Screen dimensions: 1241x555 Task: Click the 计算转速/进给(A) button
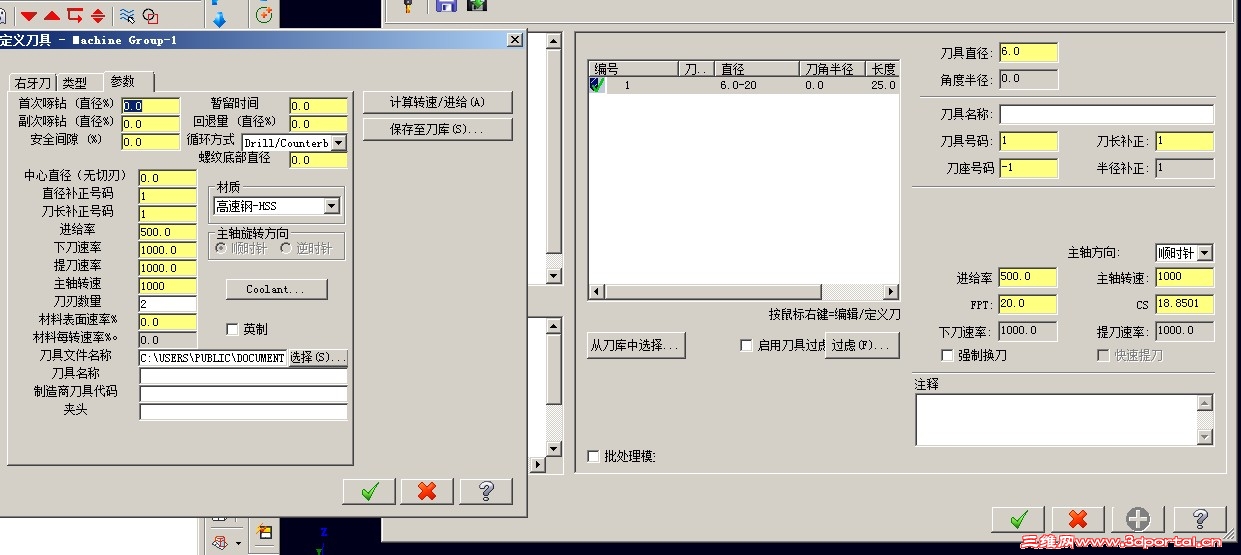point(437,103)
